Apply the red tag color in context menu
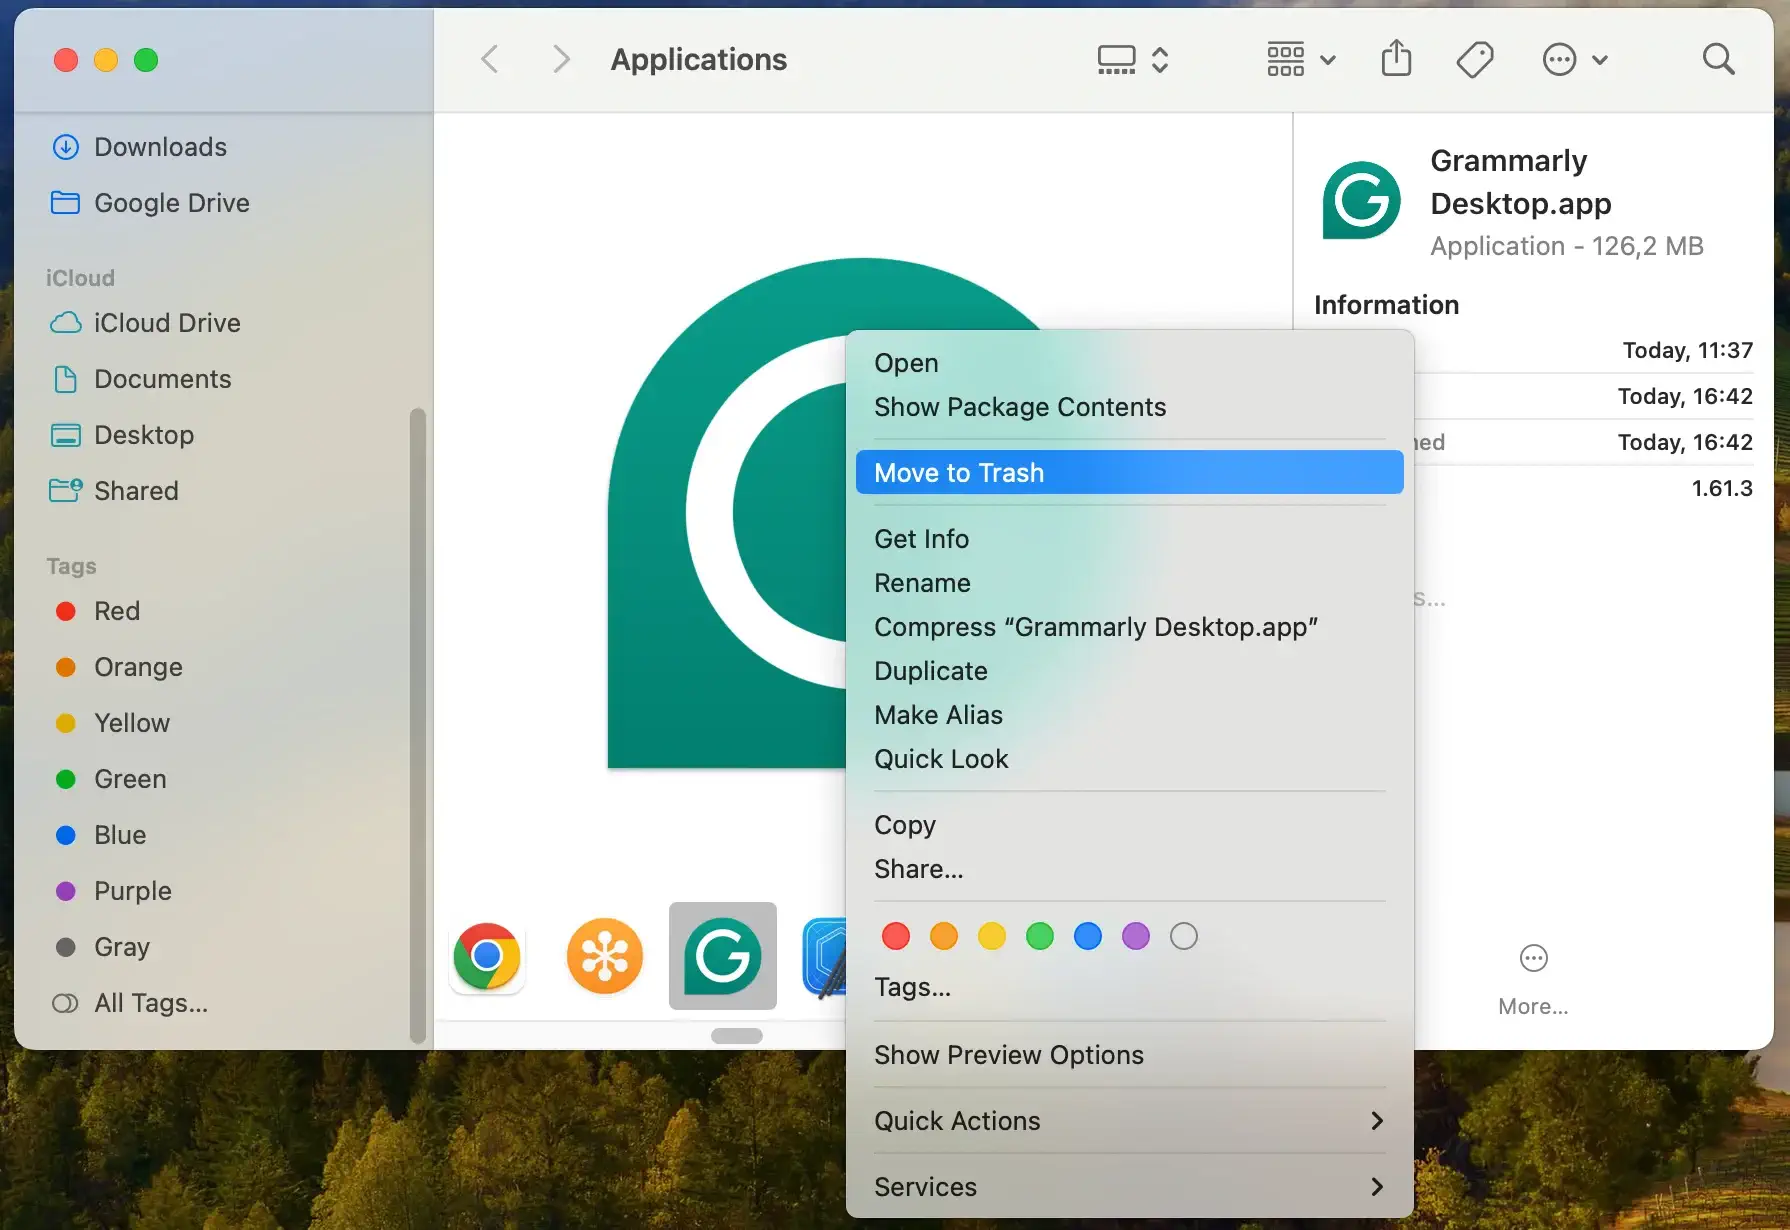Viewport: 1790px width, 1230px height. click(896, 936)
